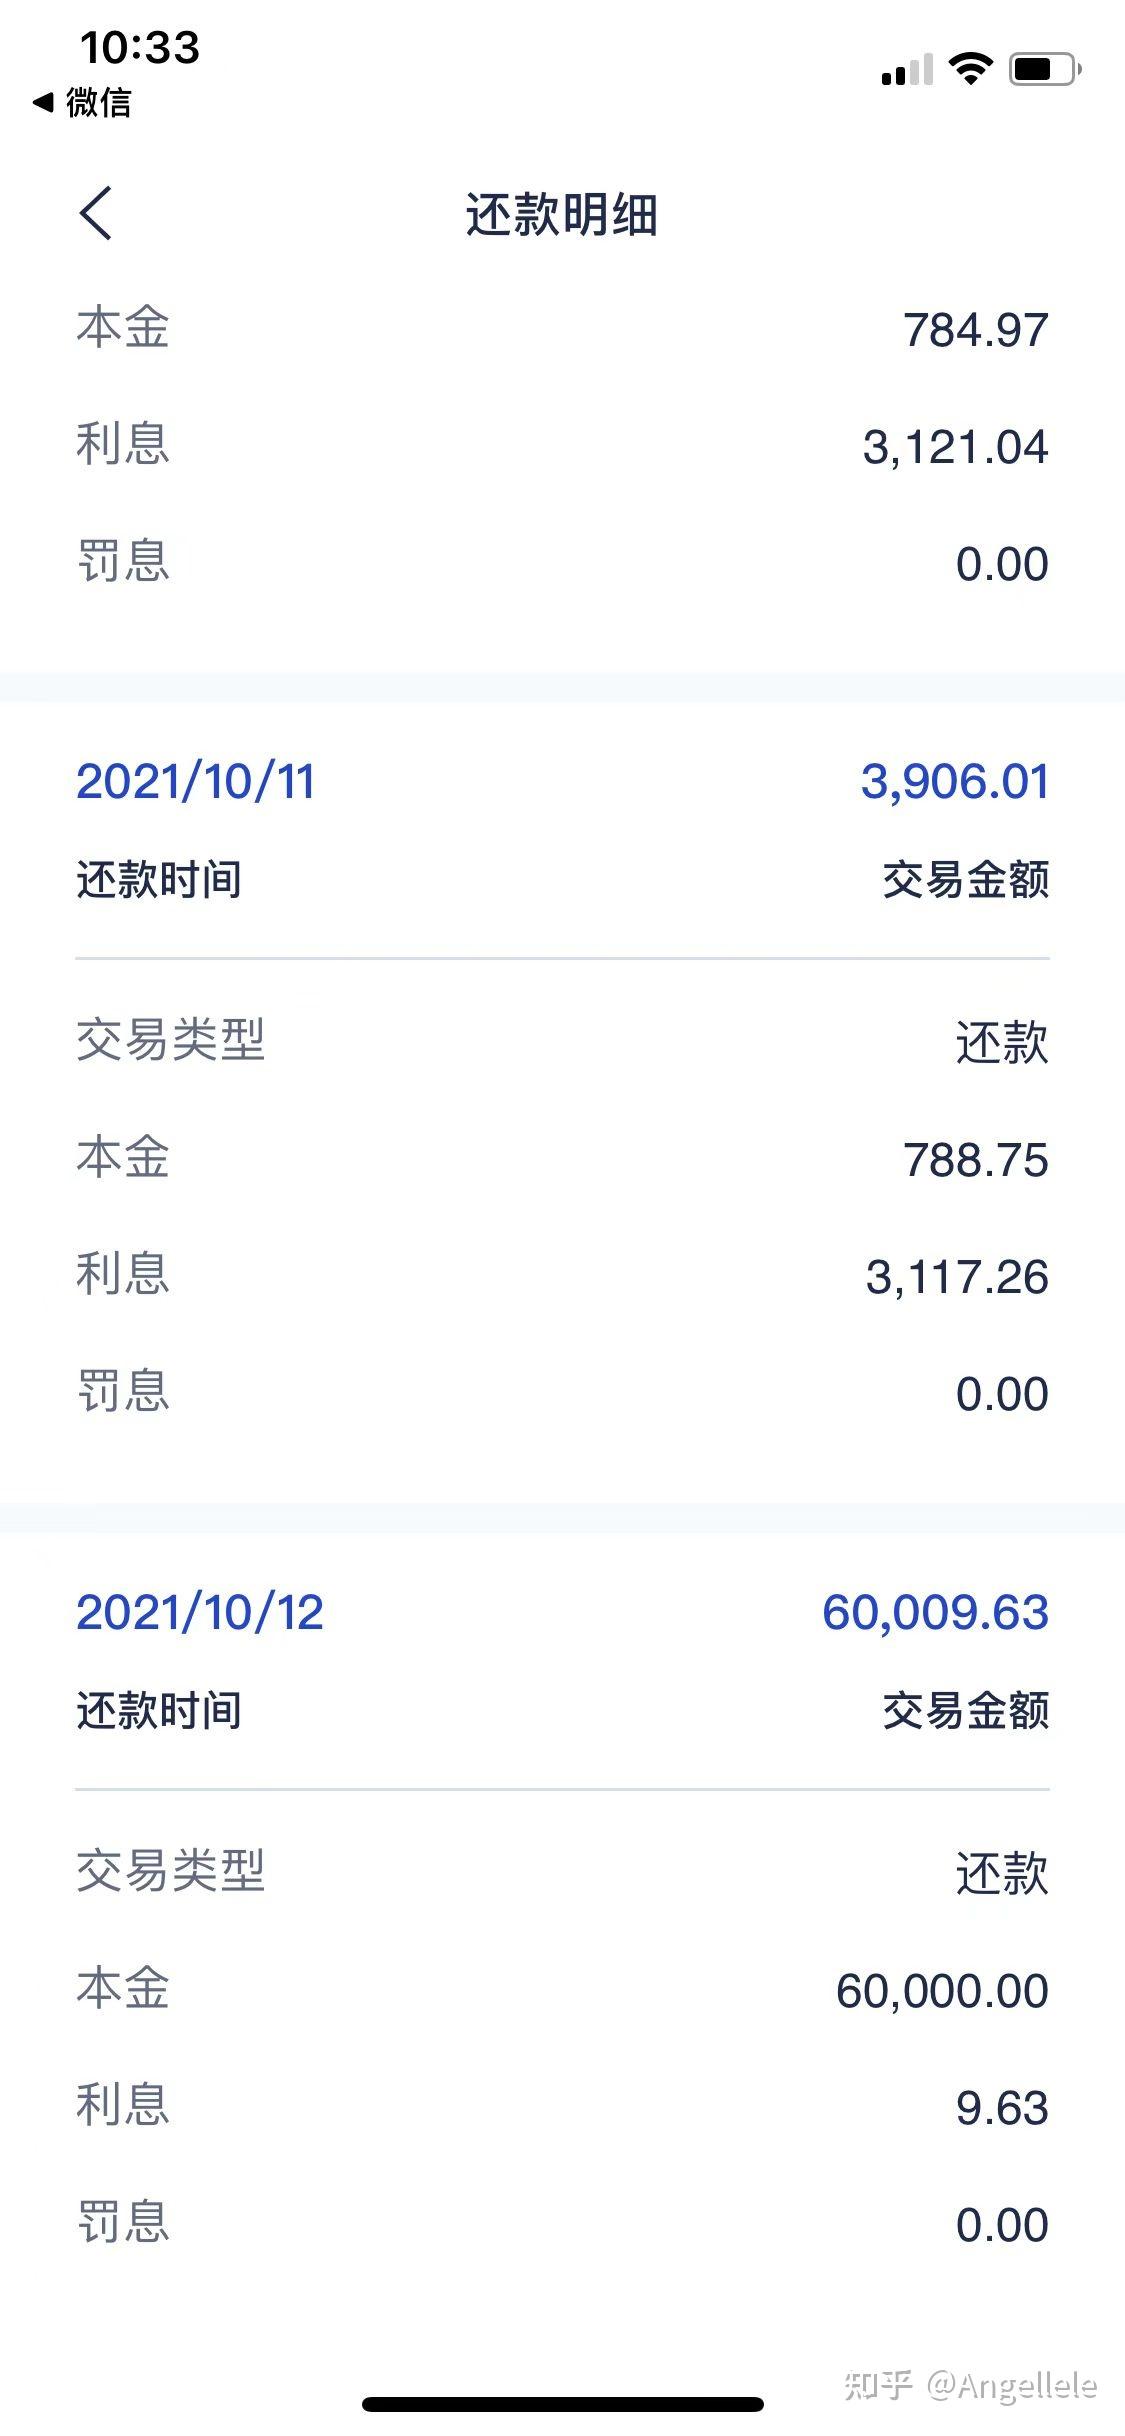Screen dimensions: 1125x2436
Task: Tap the 788.75 principal amount
Action: coord(975,1160)
